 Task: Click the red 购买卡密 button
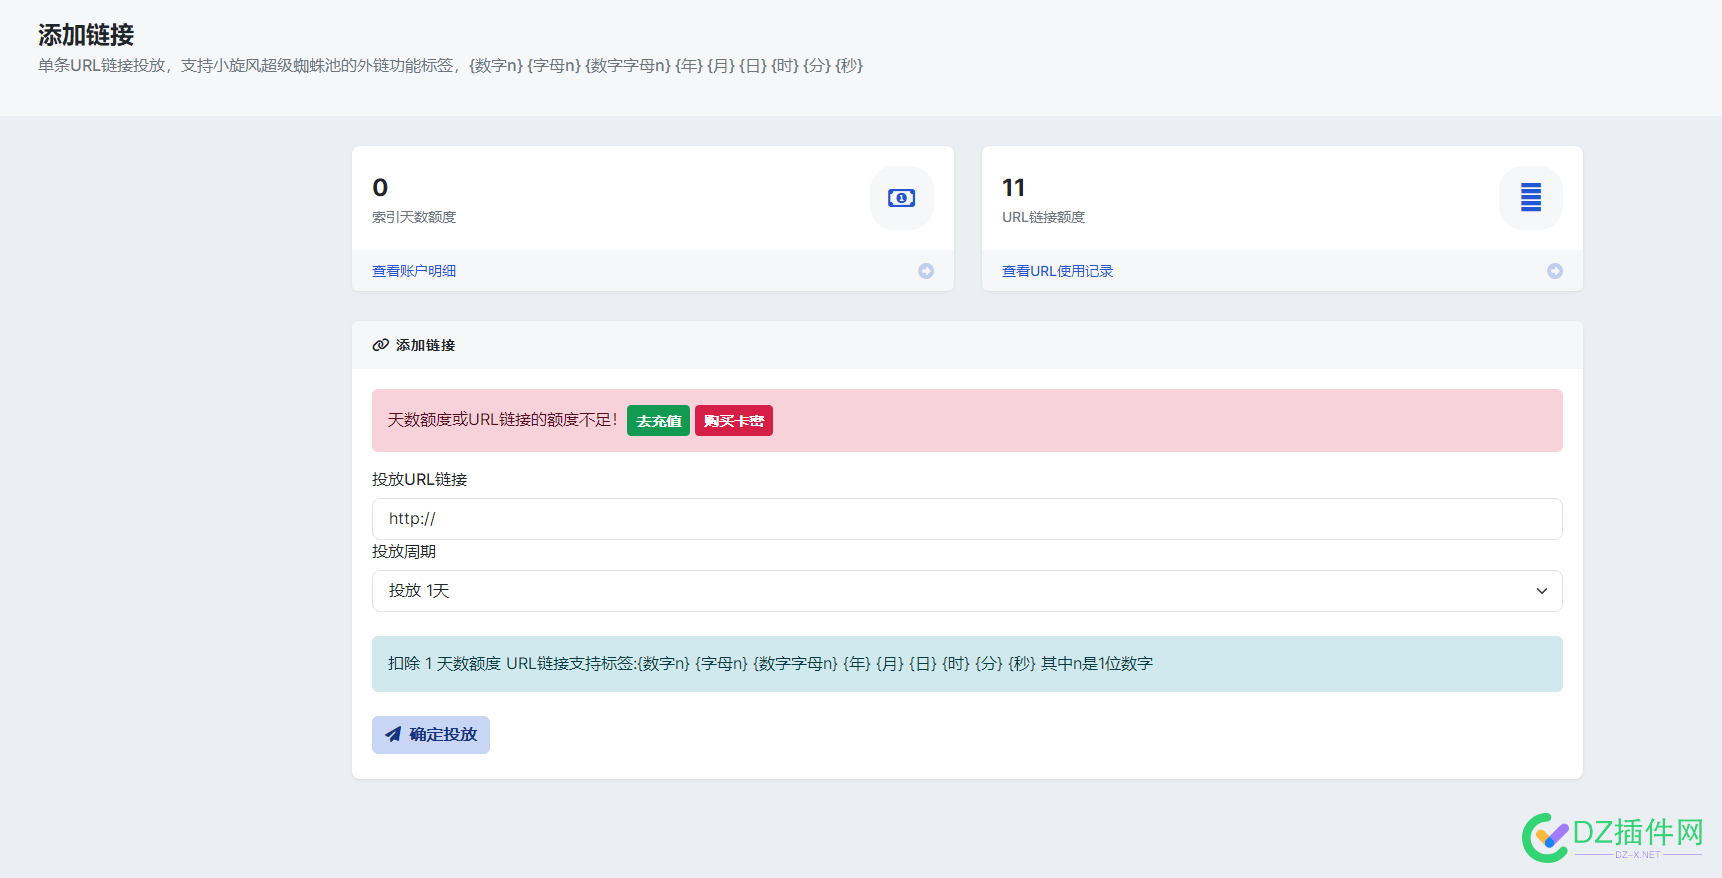[x=734, y=421]
